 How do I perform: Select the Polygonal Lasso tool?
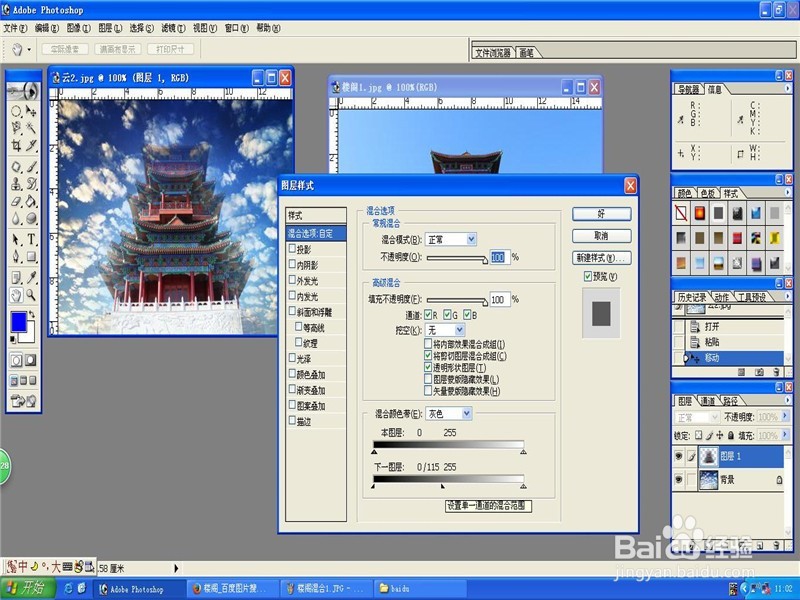pyautogui.click(x=16, y=128)
